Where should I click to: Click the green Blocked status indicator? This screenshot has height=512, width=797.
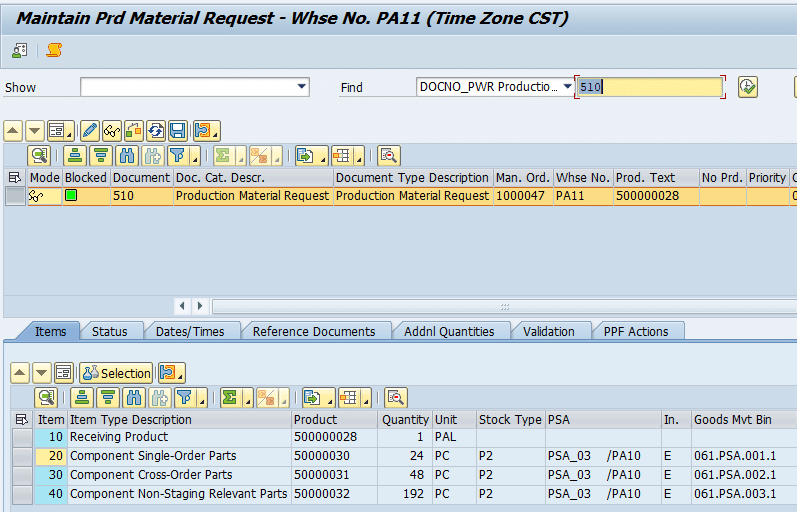(71, 196)
